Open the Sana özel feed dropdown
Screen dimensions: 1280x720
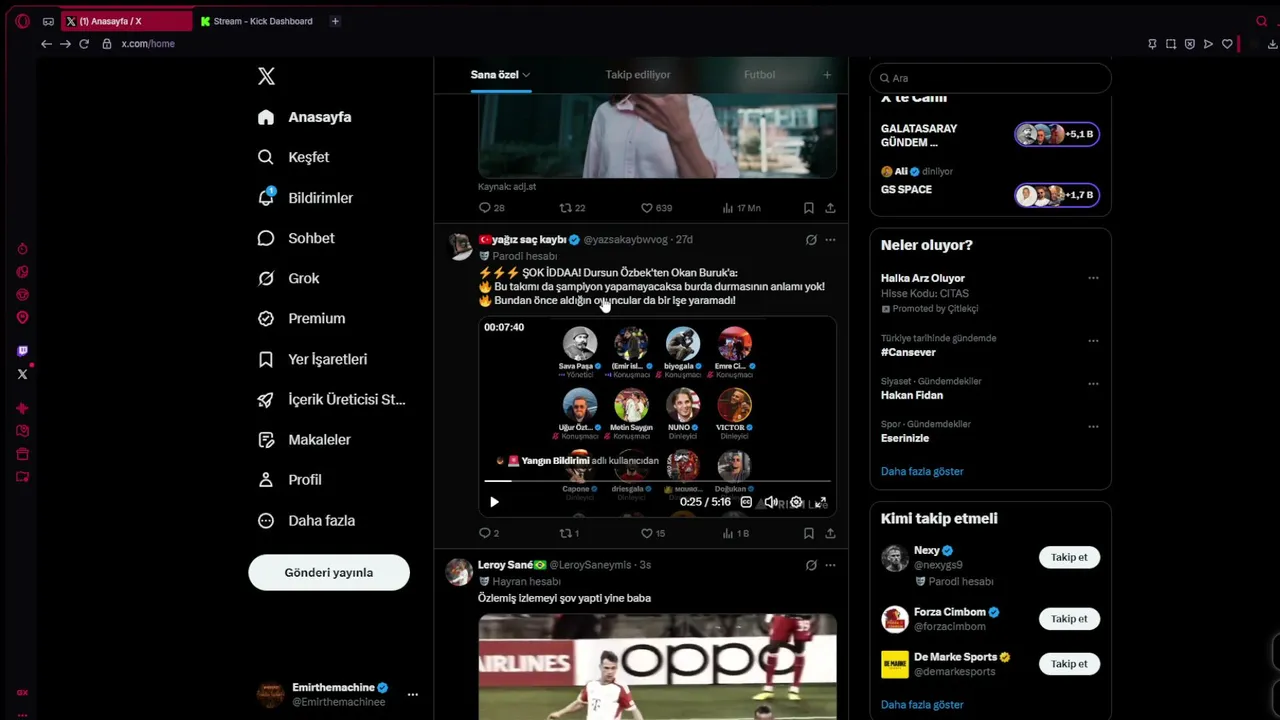tap(501, 75)
